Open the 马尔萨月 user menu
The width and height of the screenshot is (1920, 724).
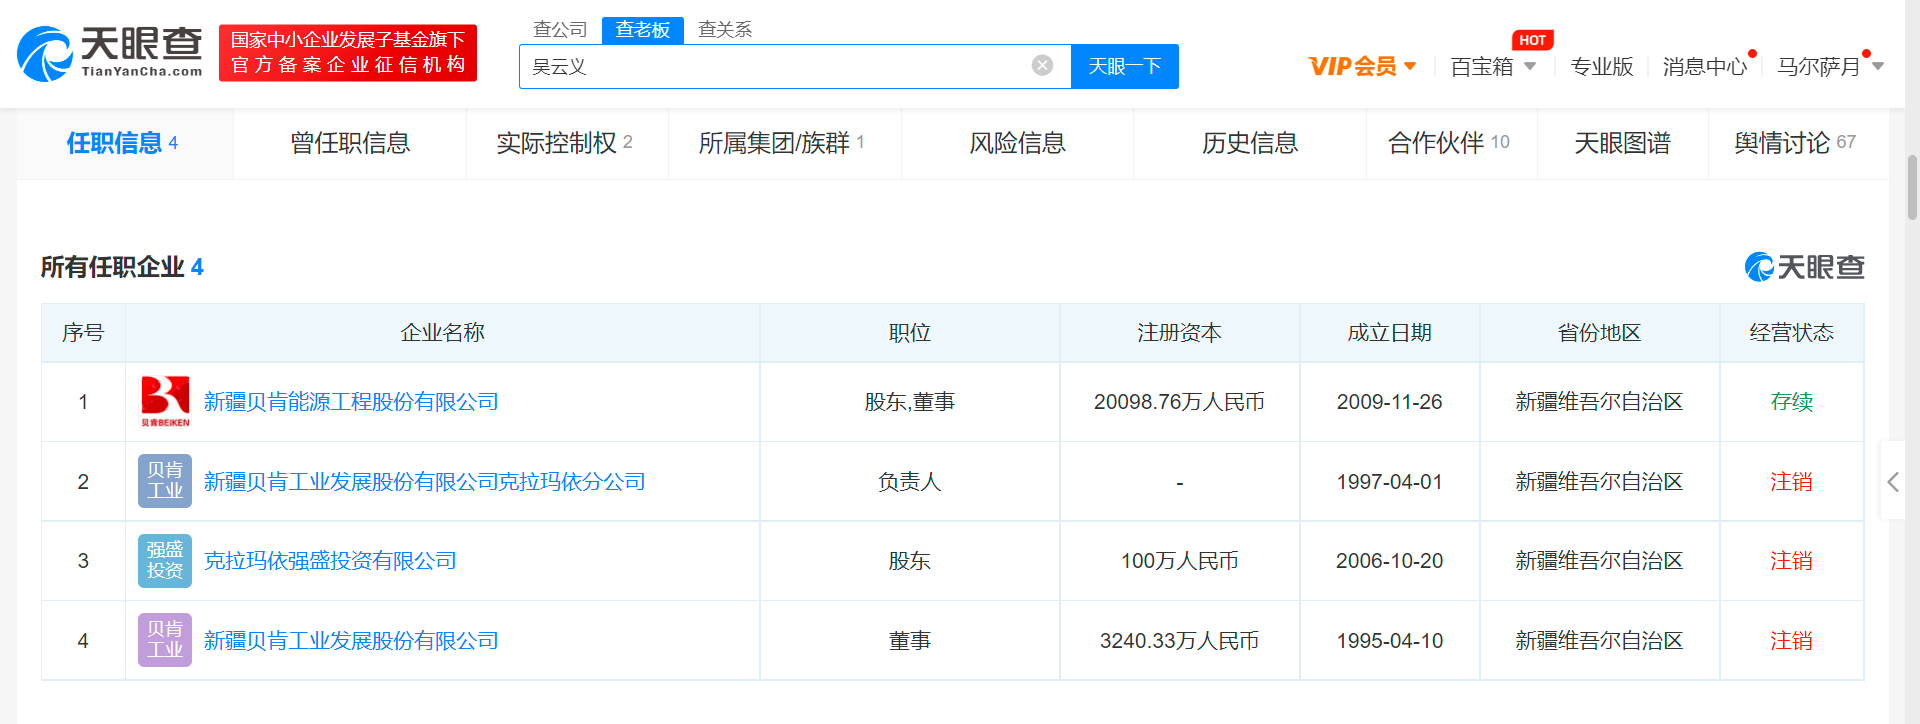coord(1830,67)
